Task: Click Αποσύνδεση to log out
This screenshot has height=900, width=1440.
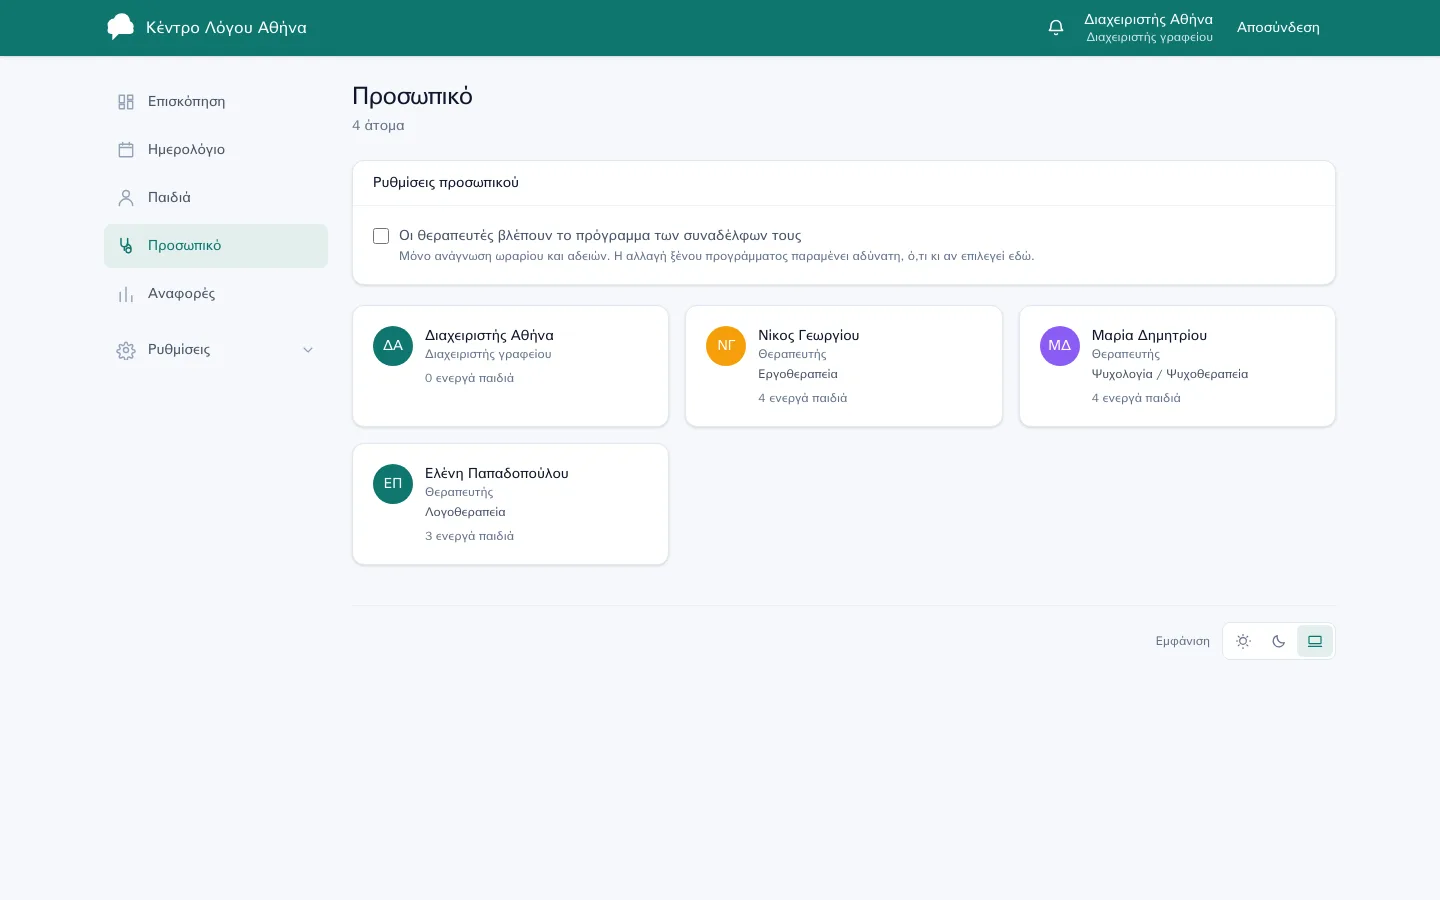Action: (x=1278, y=27)
